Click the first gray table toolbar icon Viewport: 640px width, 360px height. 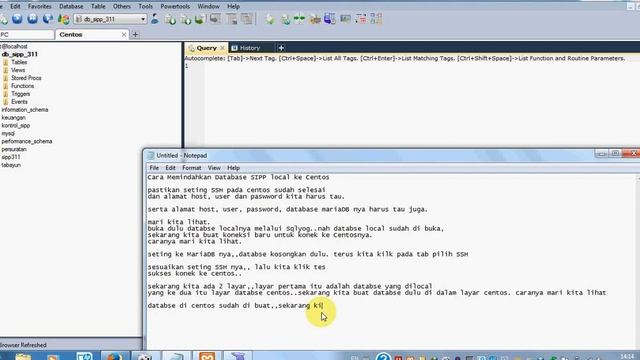click(x=216, y=19)
